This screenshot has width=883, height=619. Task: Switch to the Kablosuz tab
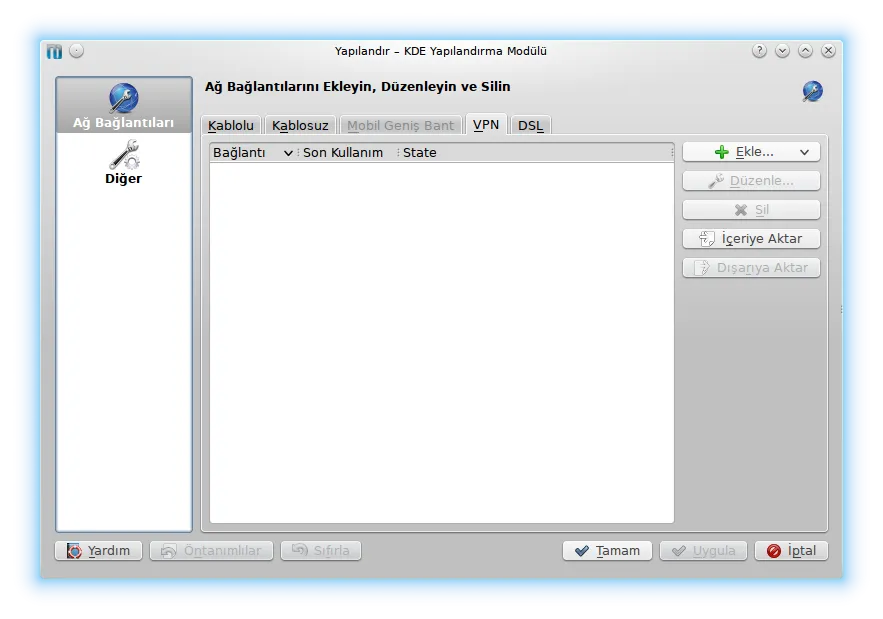tap(300, 126)
